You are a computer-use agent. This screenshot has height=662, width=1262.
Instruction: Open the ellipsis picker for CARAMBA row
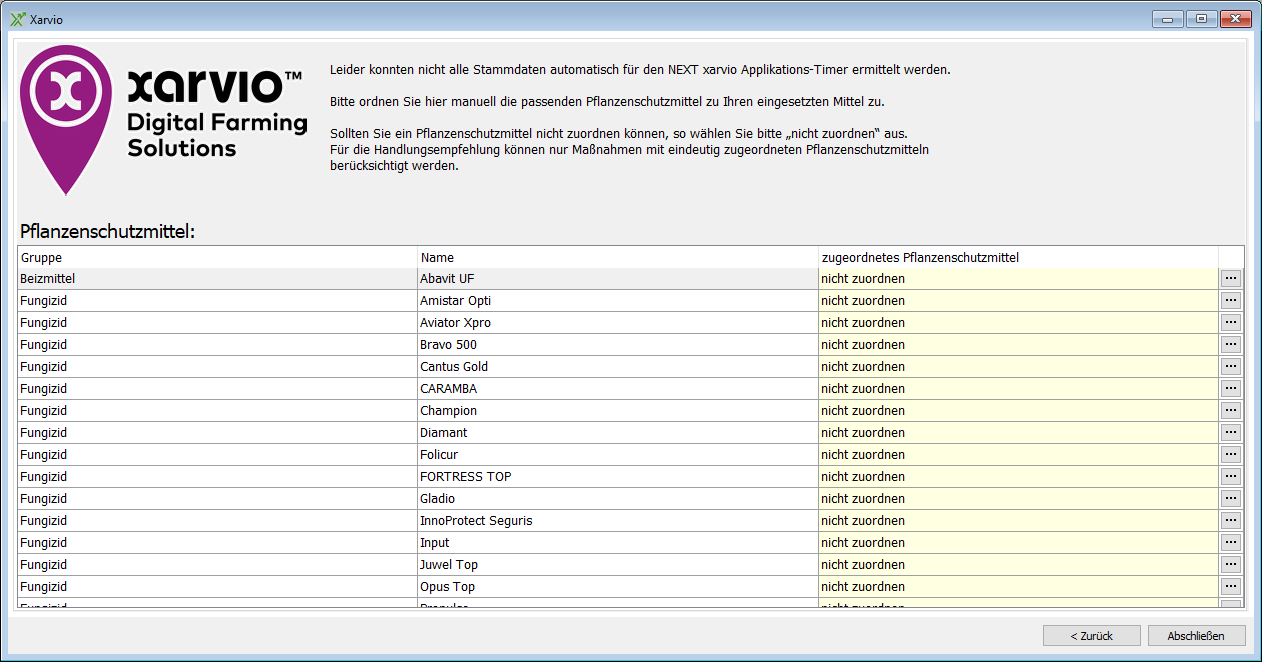tap(1230, 388)
